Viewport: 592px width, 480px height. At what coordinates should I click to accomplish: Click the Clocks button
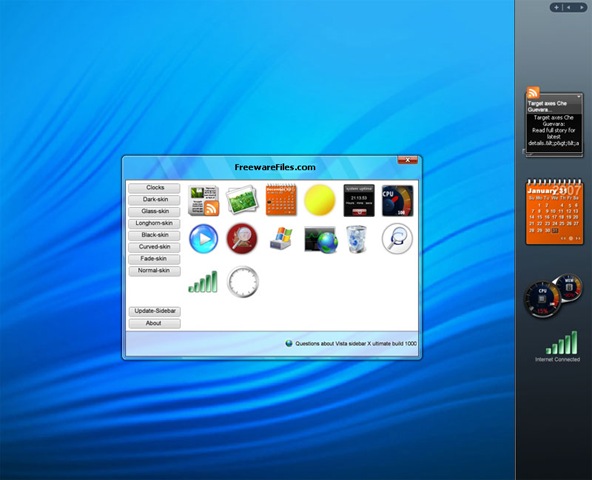[154, 188]
